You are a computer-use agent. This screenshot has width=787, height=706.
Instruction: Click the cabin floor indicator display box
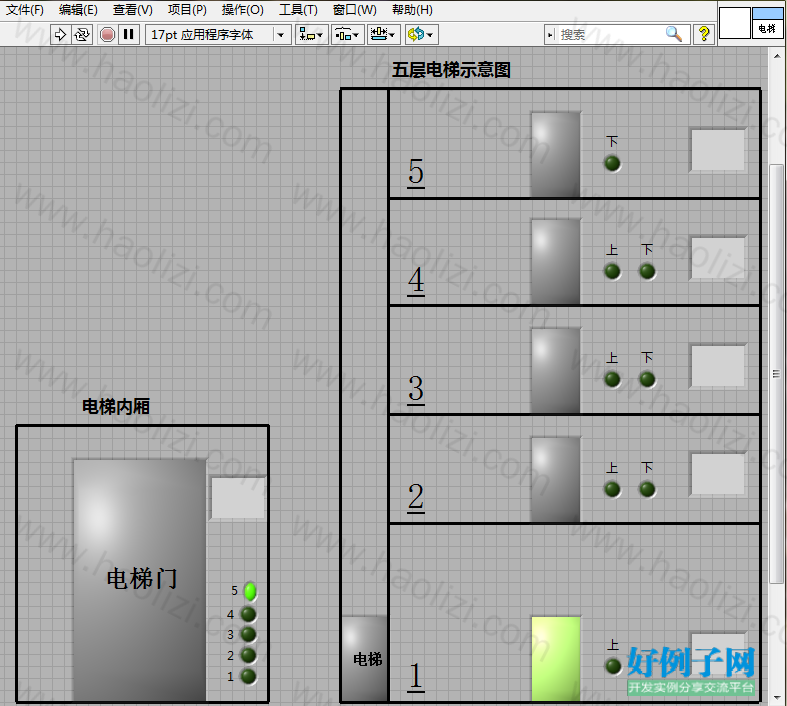click(237, 498)
